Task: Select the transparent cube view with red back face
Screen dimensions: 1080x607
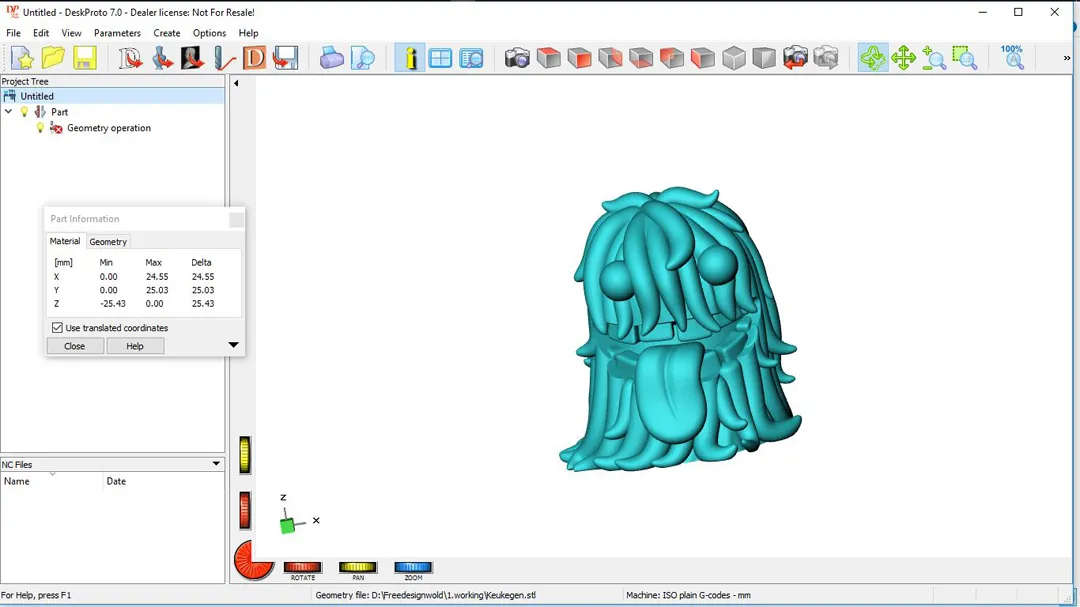Action: click(672, 58)
